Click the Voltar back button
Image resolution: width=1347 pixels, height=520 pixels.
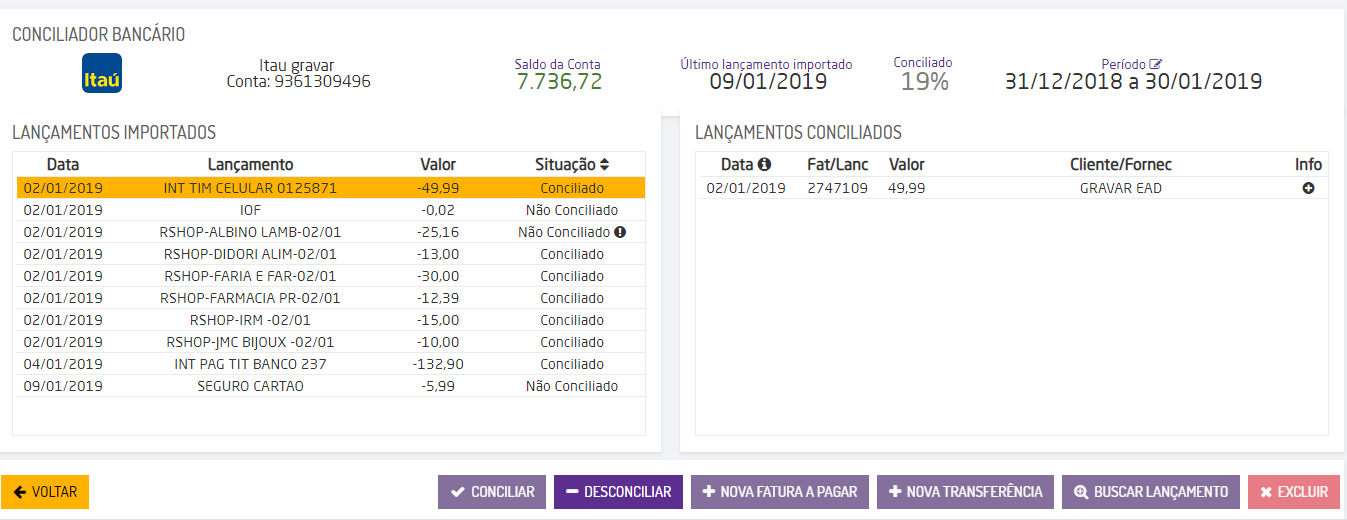click(x=46, y=492)
